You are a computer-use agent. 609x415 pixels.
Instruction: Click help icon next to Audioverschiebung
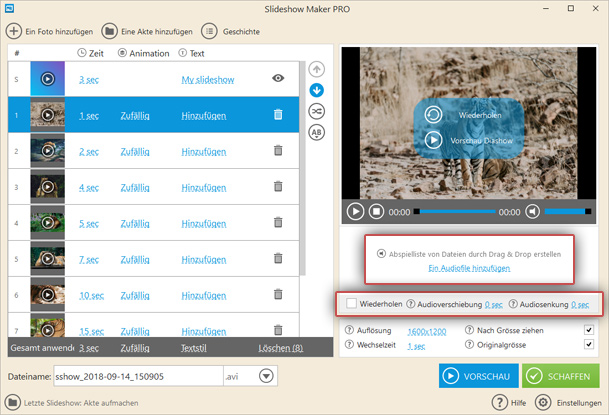tap(411, 304)
